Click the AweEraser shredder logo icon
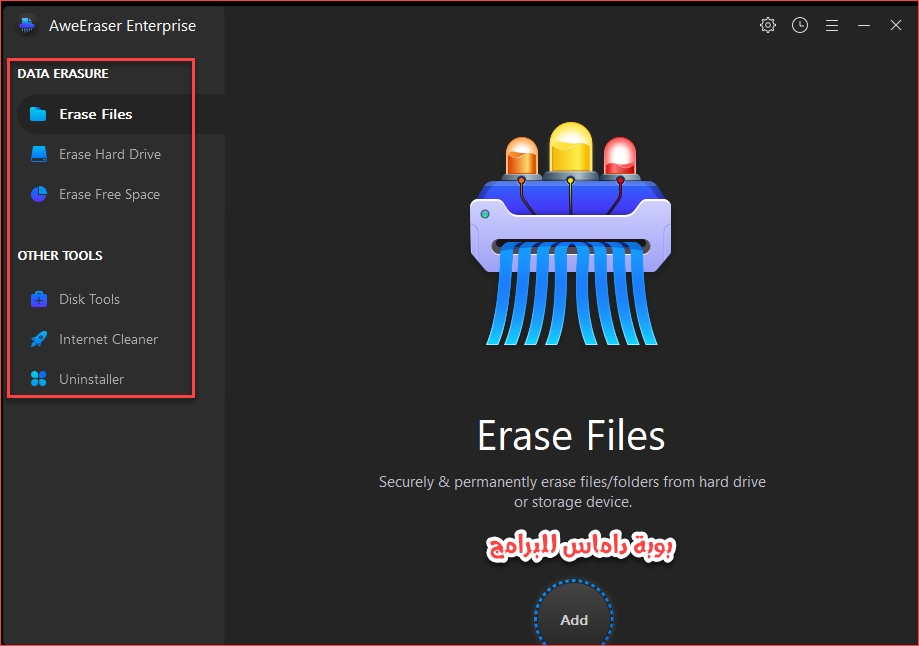 tap(27, 26)
